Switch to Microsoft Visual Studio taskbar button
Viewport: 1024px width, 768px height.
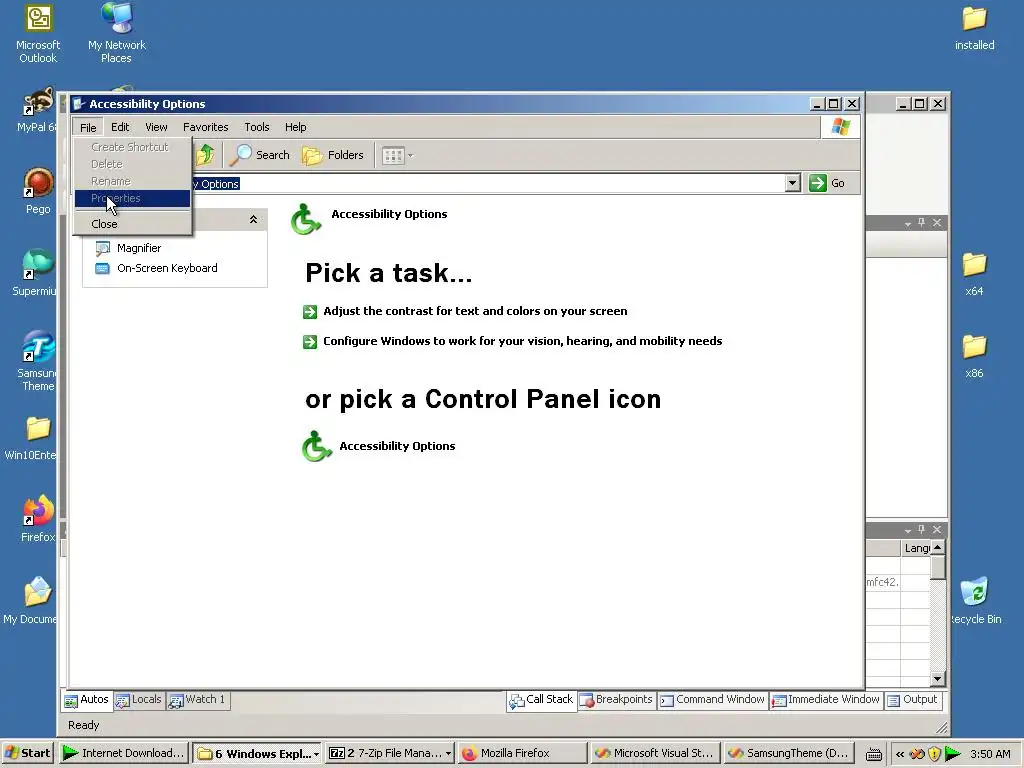655,754
